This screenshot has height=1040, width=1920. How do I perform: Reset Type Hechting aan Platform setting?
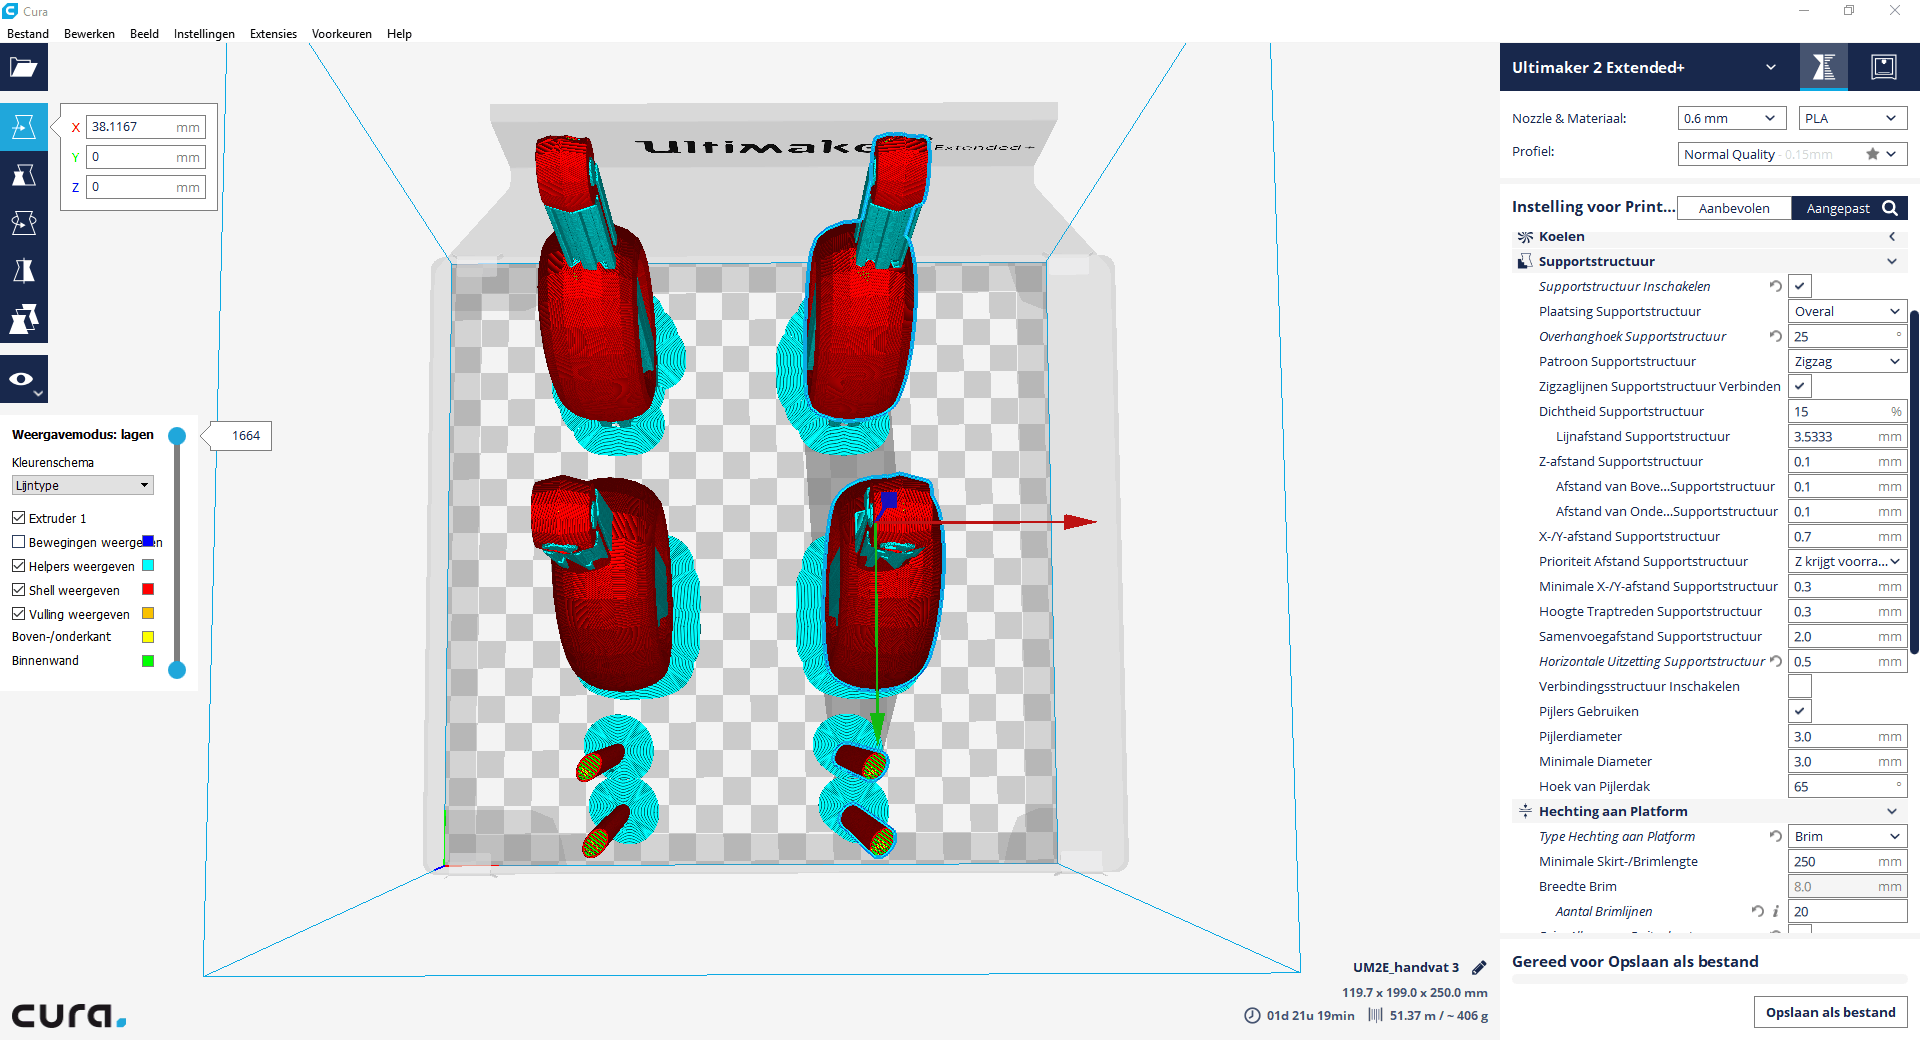click(1775, 836)
